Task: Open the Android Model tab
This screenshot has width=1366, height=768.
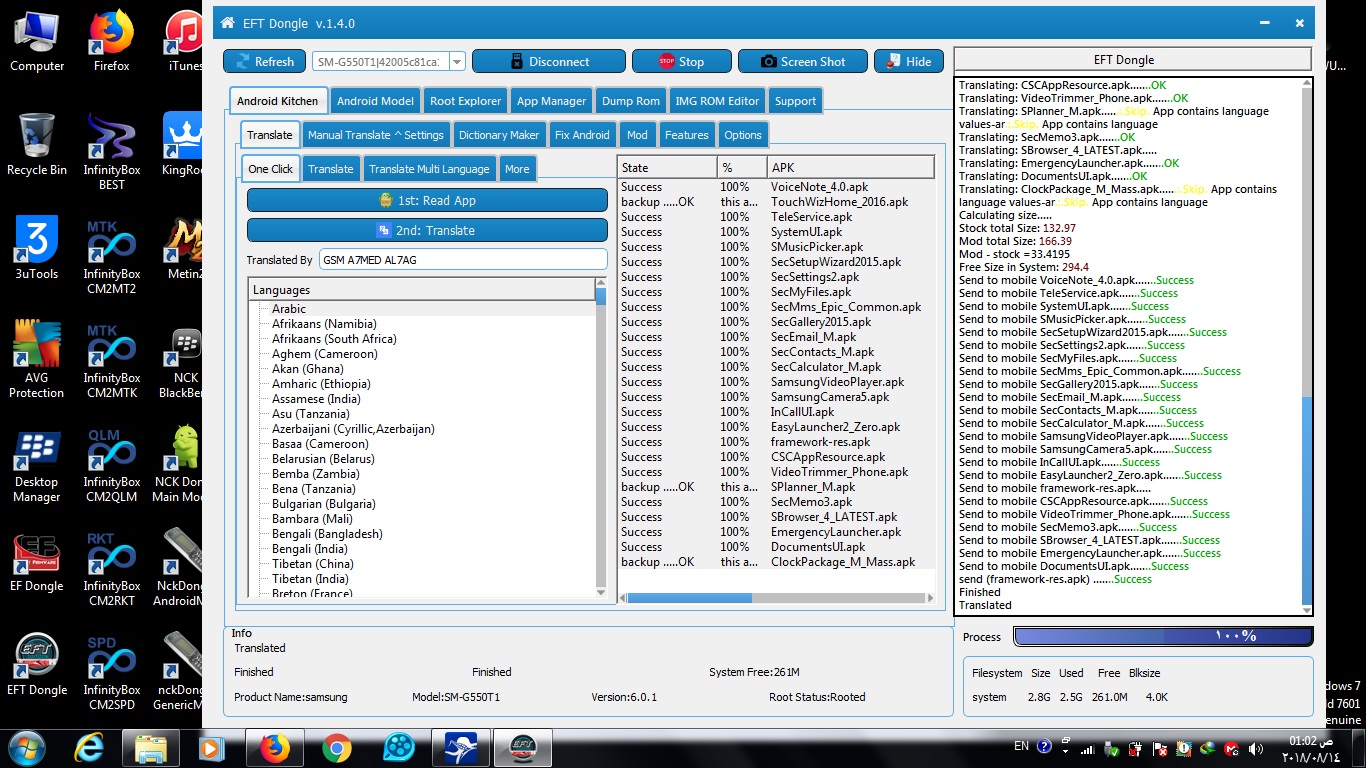Action: pos(375,101)
